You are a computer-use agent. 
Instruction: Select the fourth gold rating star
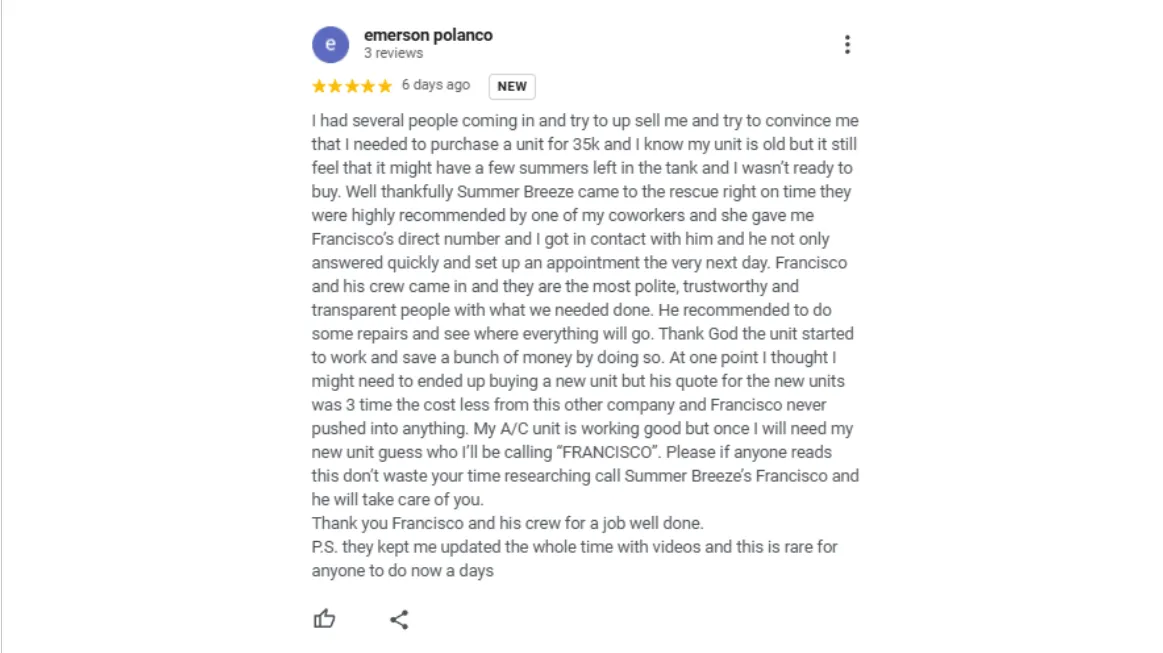click(x=368, y=86)
